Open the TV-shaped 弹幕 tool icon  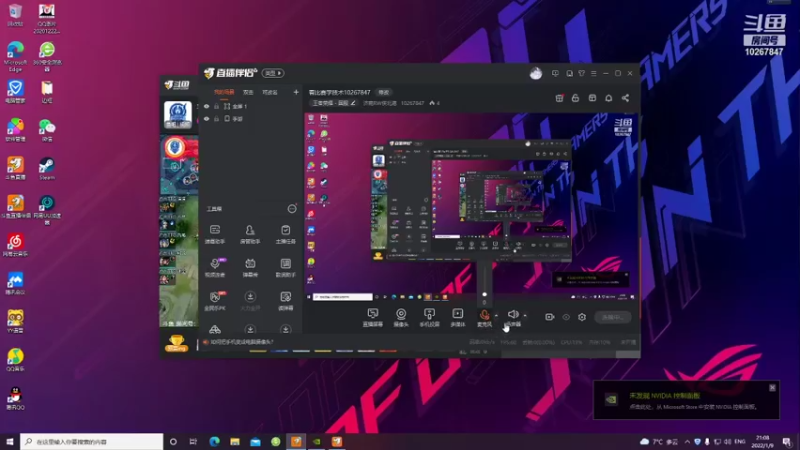pos(250,267)
